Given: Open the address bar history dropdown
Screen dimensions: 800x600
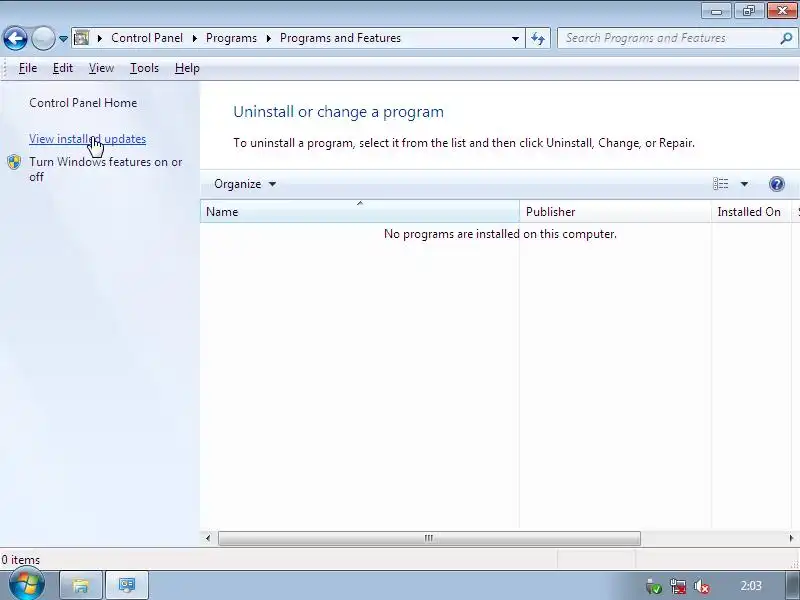Looking at the screenshot, I should [515, 38].
